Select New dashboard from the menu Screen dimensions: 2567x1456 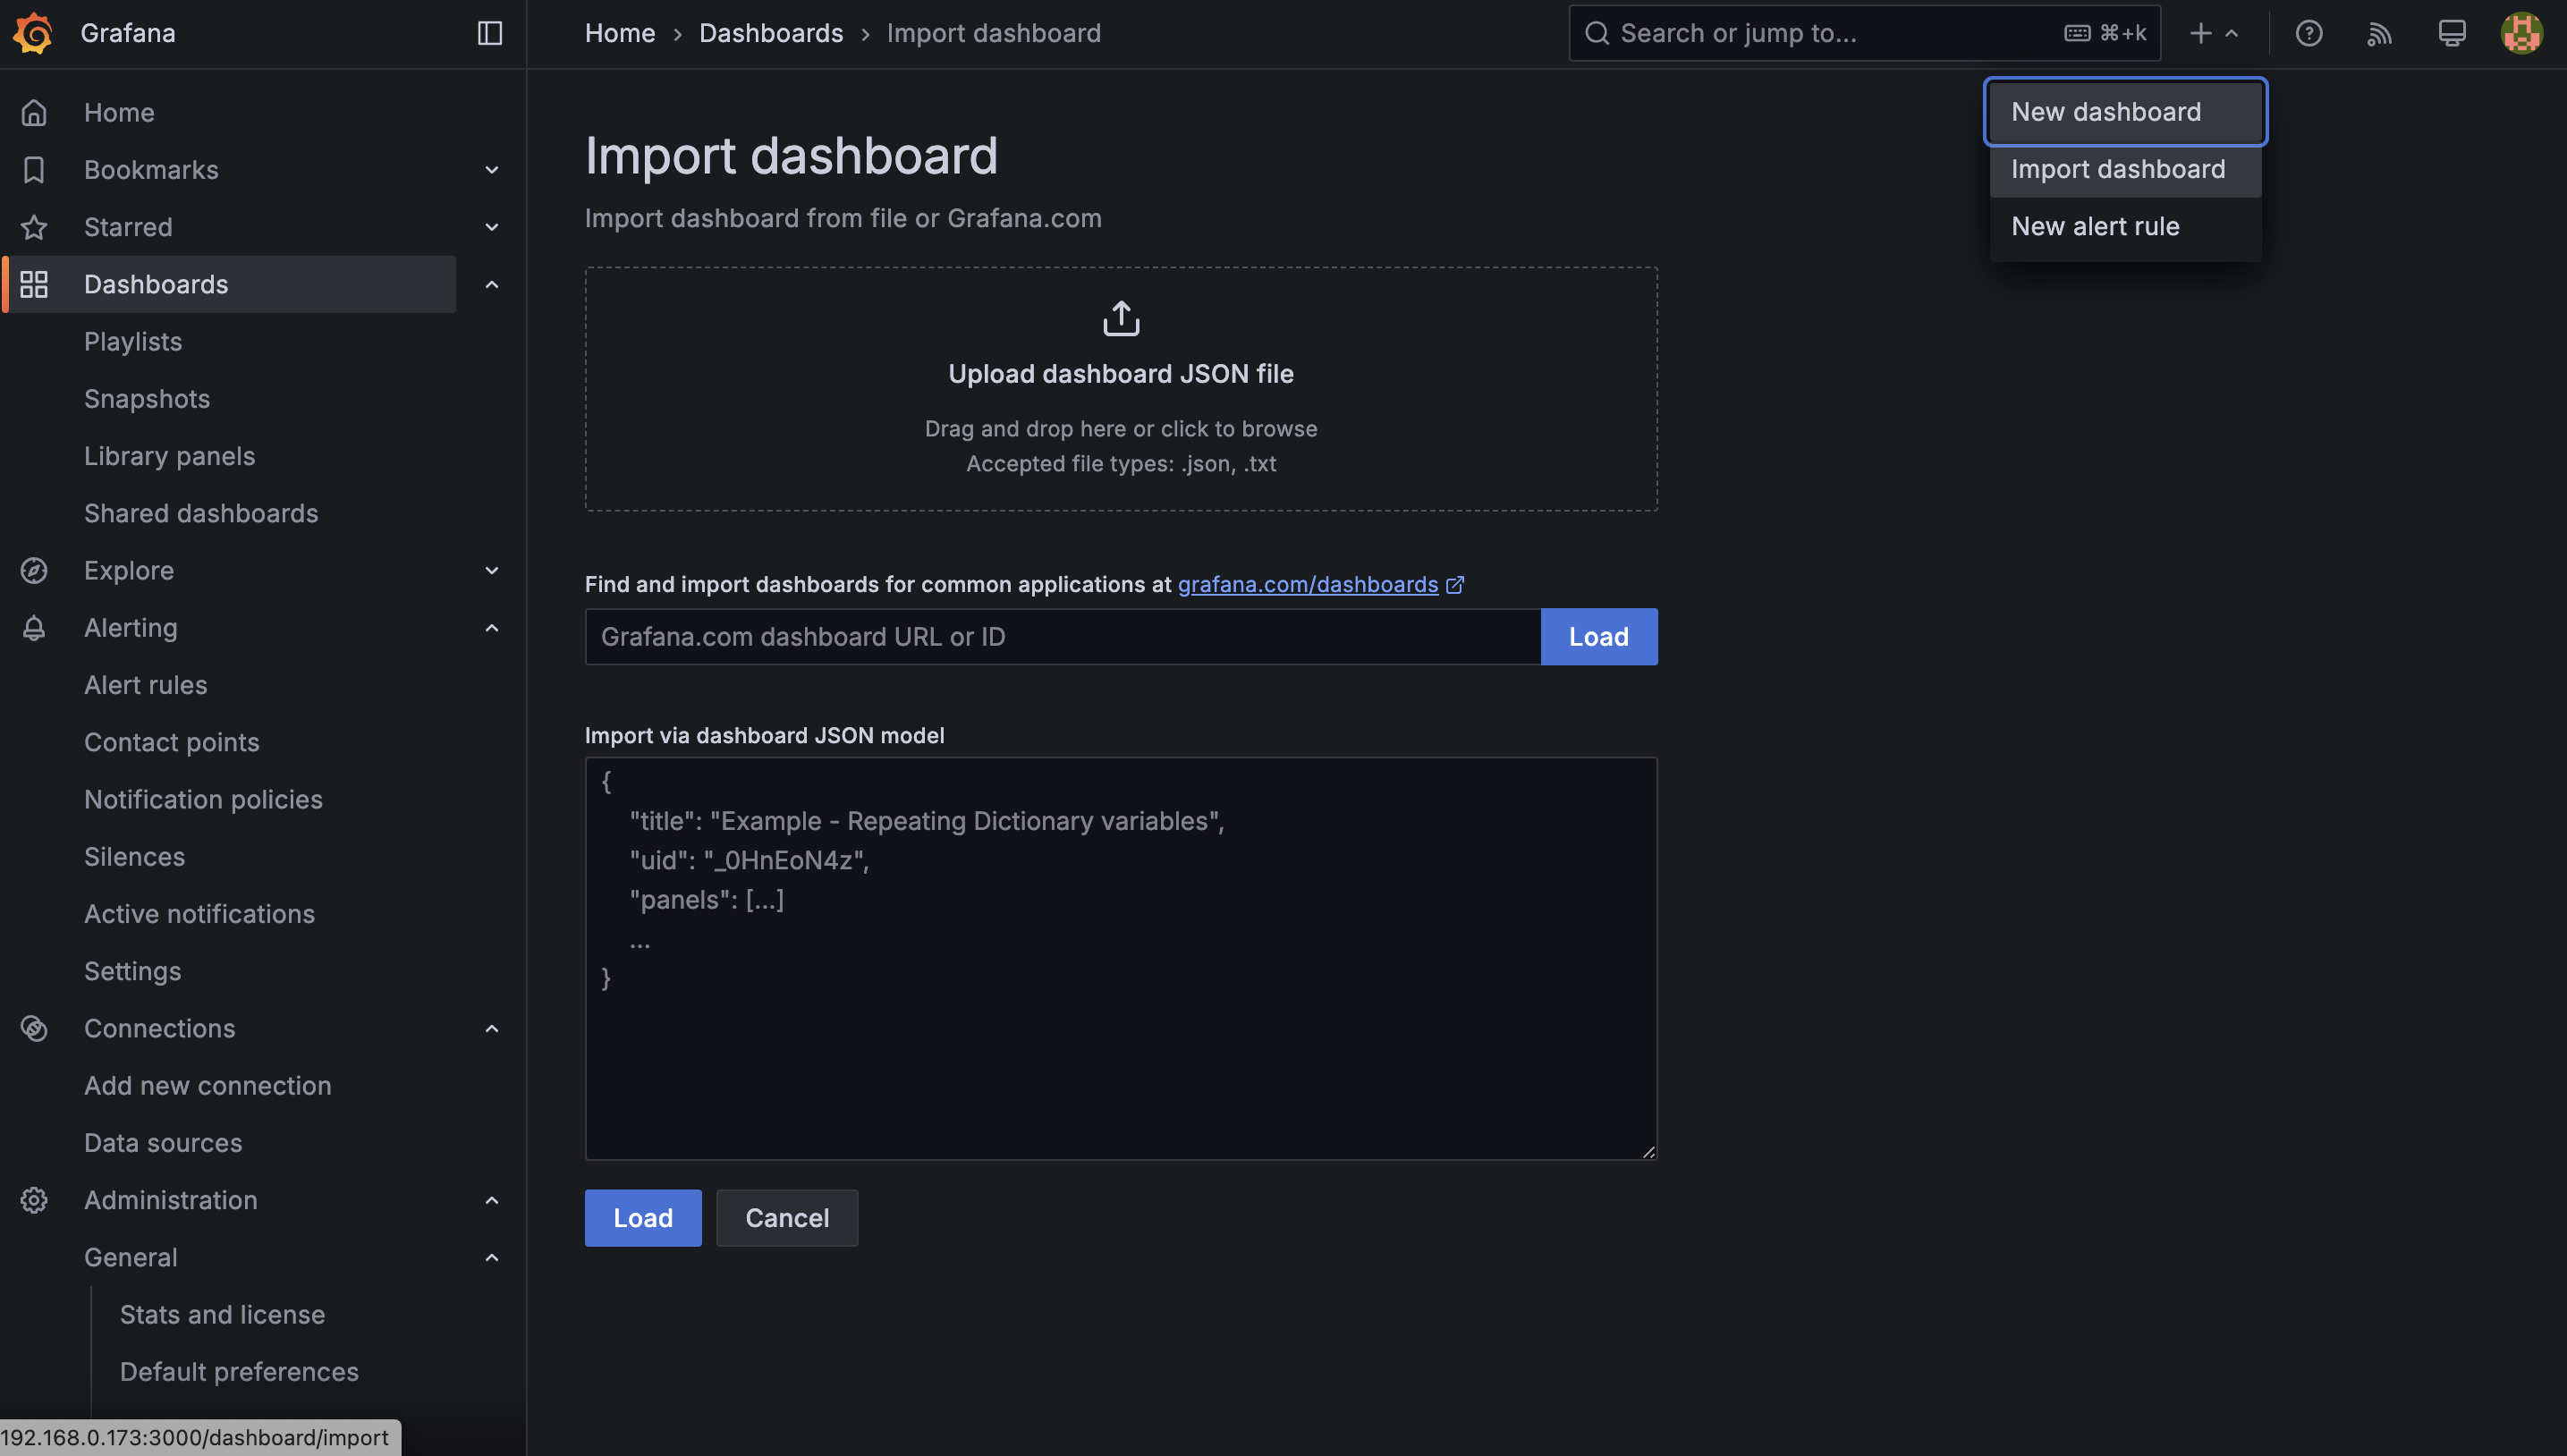pos(2105,112)
